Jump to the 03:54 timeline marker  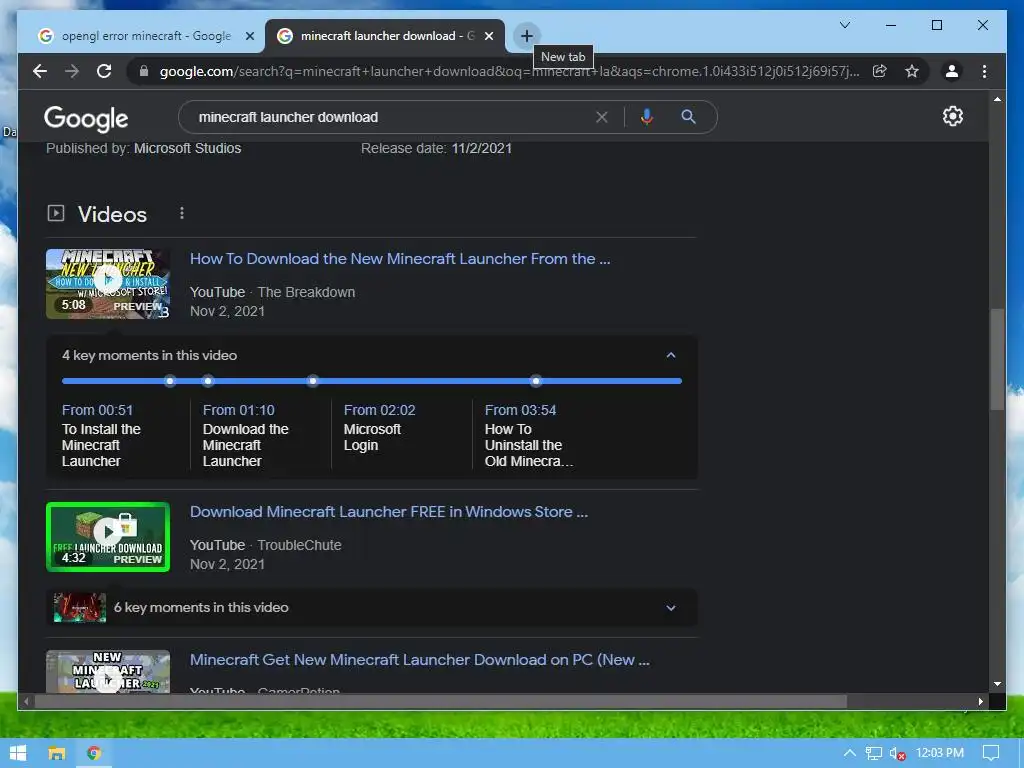pyautogui.click(x=536, y=381)
